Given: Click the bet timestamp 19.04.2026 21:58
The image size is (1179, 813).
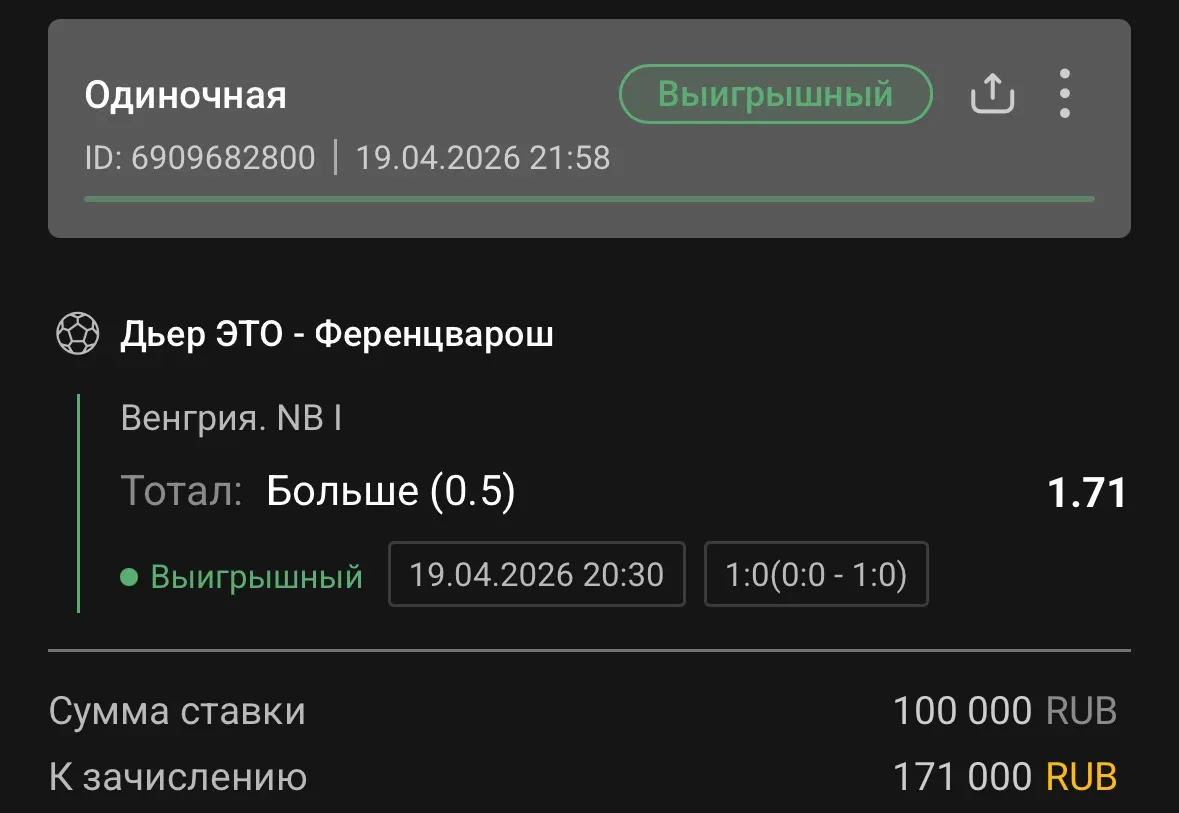Looking at the screenshot, I should 483,158.
